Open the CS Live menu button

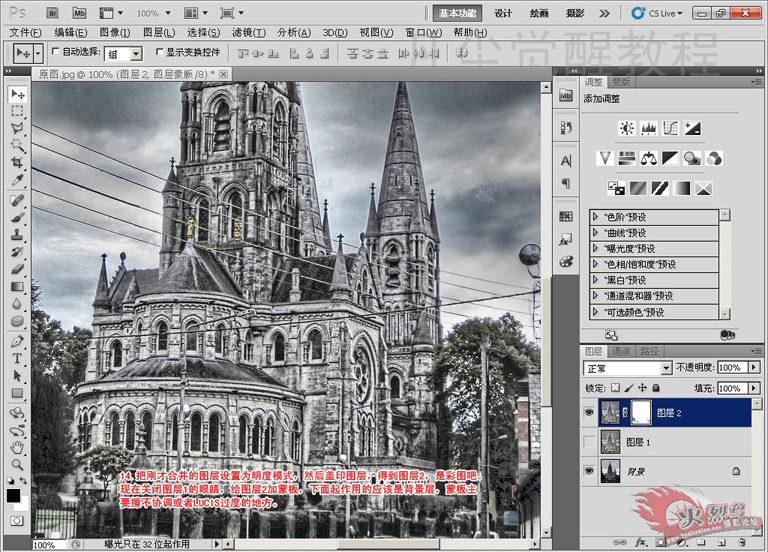pos(656,13)
